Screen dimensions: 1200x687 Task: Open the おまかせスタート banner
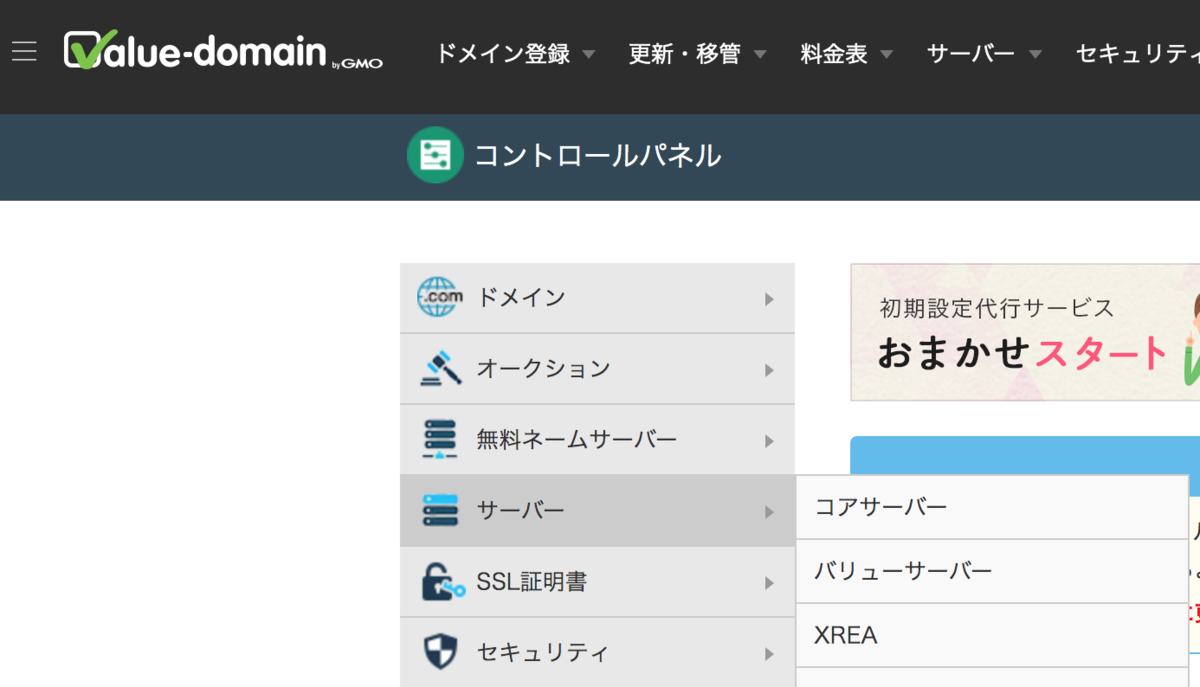[1025, 332]
